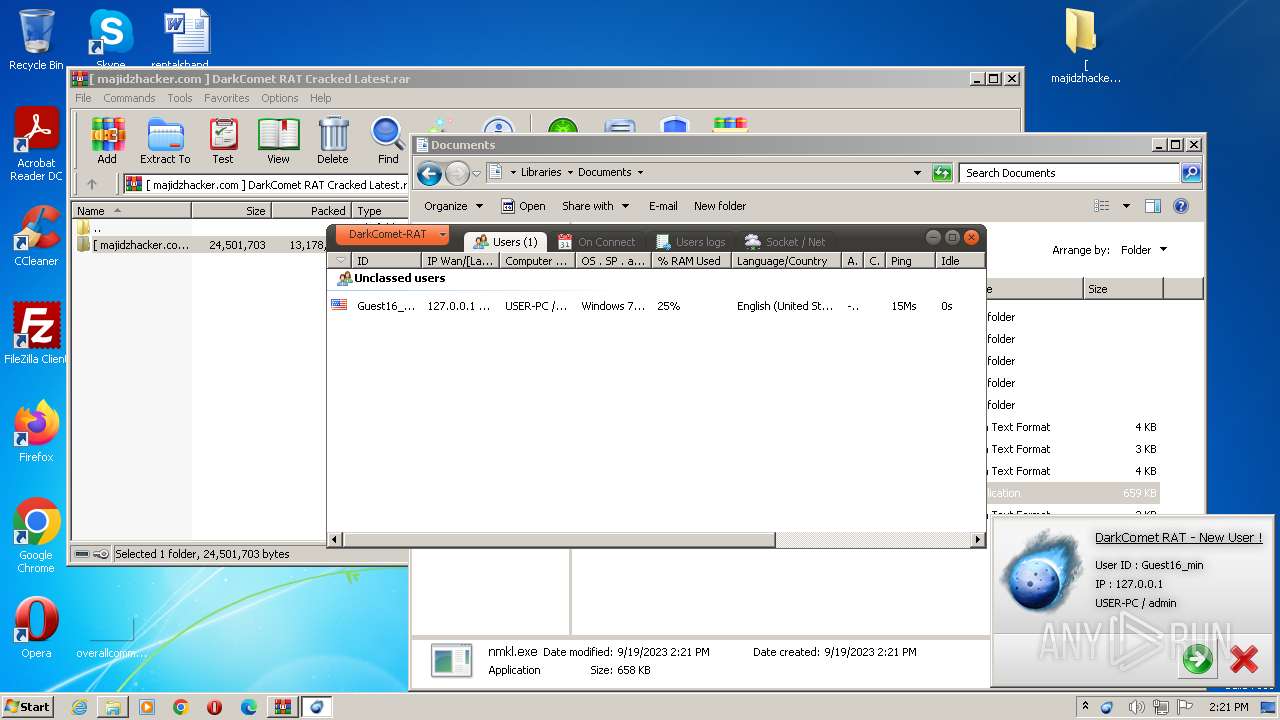
Task: Sort WinRAR list by Name column
Action: click(x=131, y=211)
